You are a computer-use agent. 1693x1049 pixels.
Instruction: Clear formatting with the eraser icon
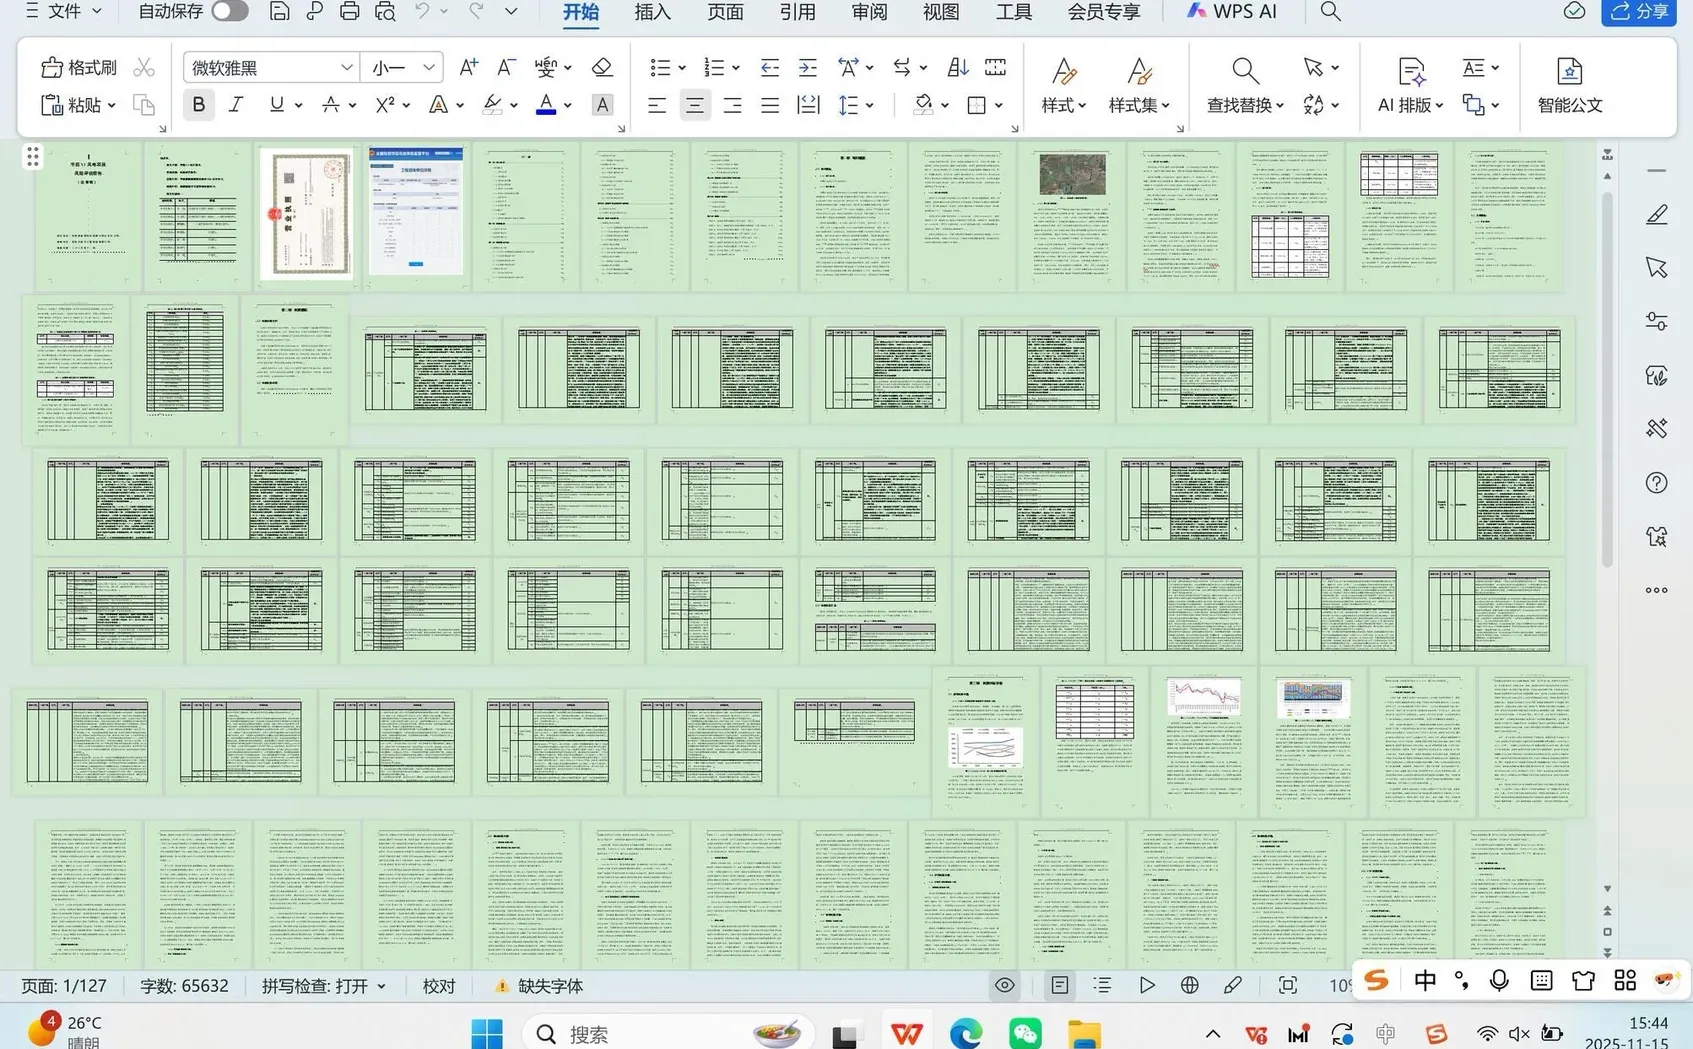(x=601, y=67)
